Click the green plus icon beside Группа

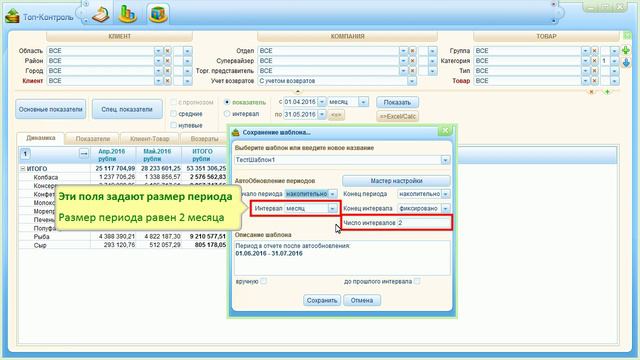pos(626,50)
